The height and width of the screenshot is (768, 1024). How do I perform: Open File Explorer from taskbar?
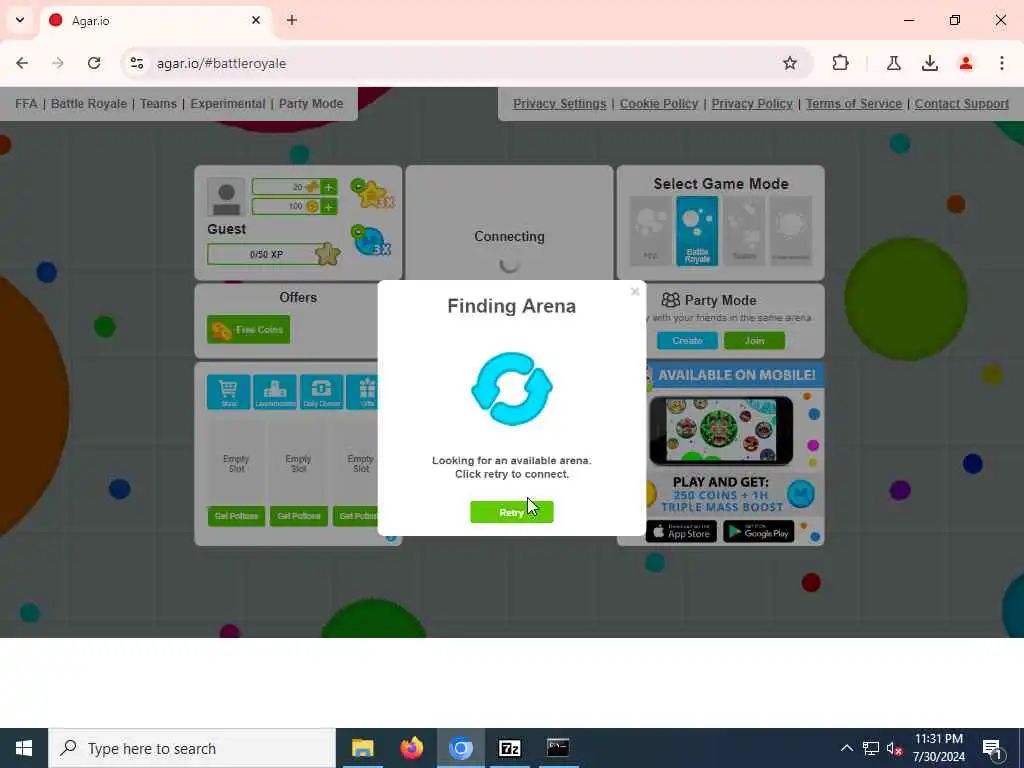(x=362, y=748)
